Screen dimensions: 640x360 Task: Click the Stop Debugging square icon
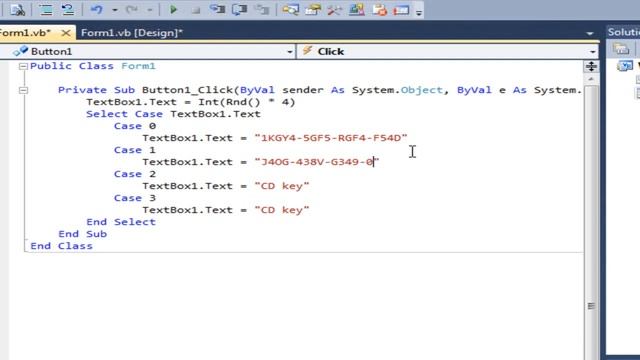point(196,10)
